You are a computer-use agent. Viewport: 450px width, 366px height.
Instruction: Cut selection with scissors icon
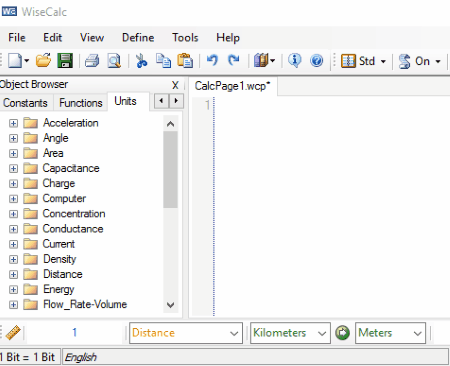[141, 61]
